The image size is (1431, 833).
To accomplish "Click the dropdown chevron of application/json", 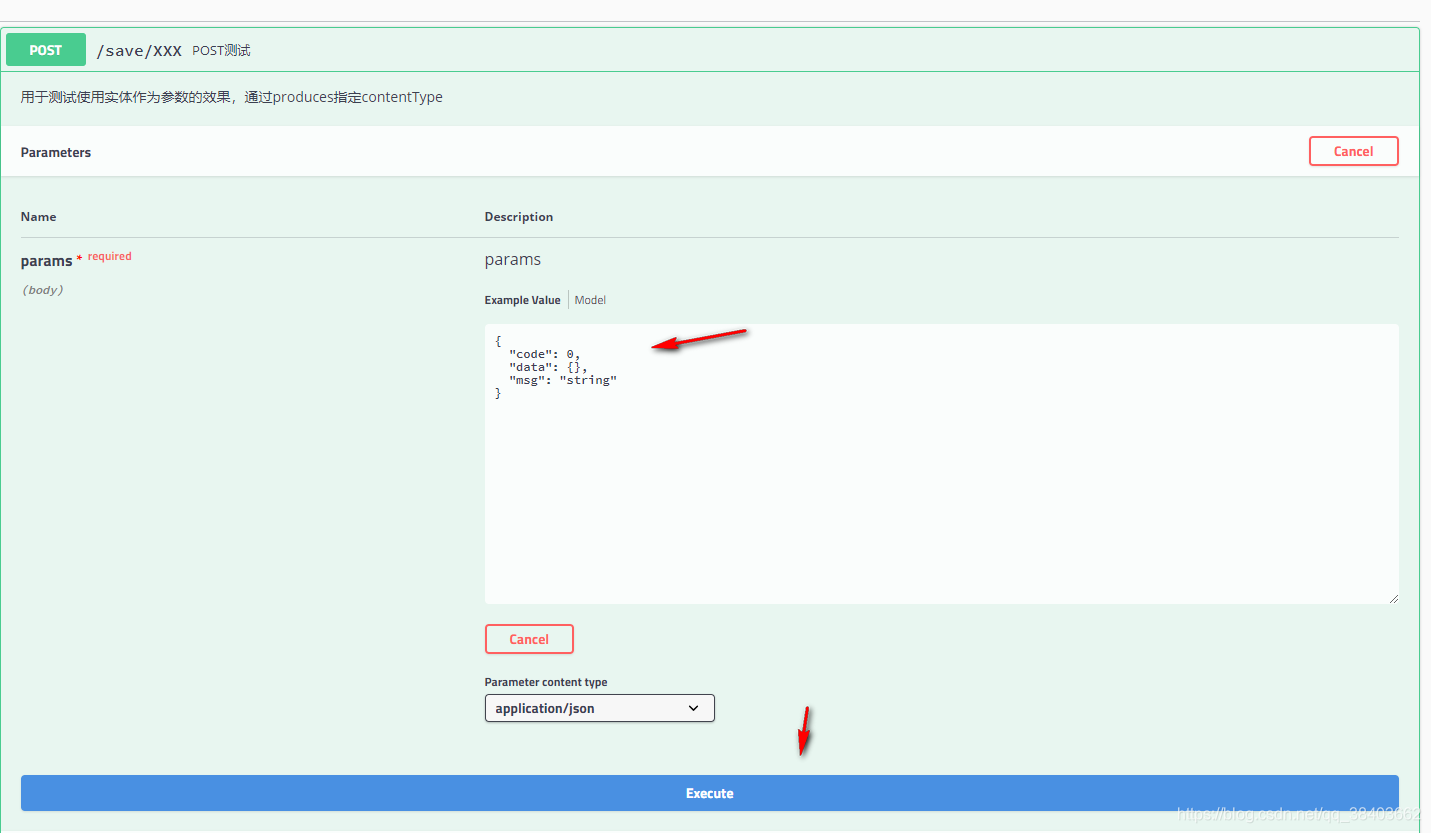I will coord(694,708).
